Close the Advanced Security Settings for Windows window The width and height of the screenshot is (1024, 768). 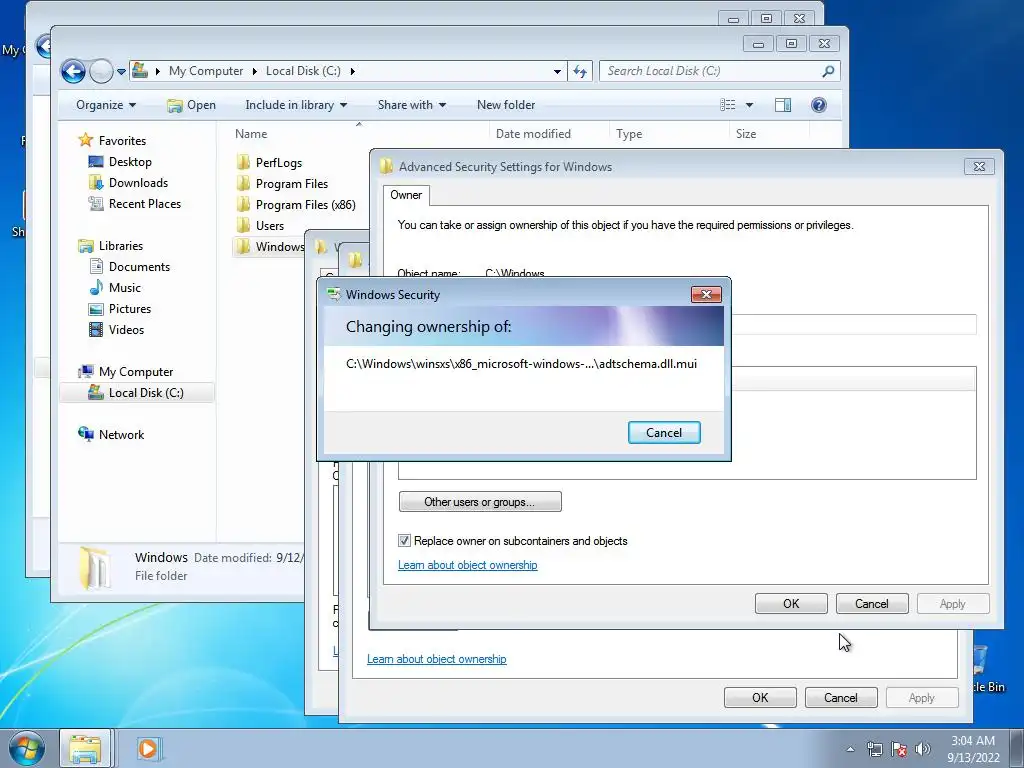tap(979, 167)
